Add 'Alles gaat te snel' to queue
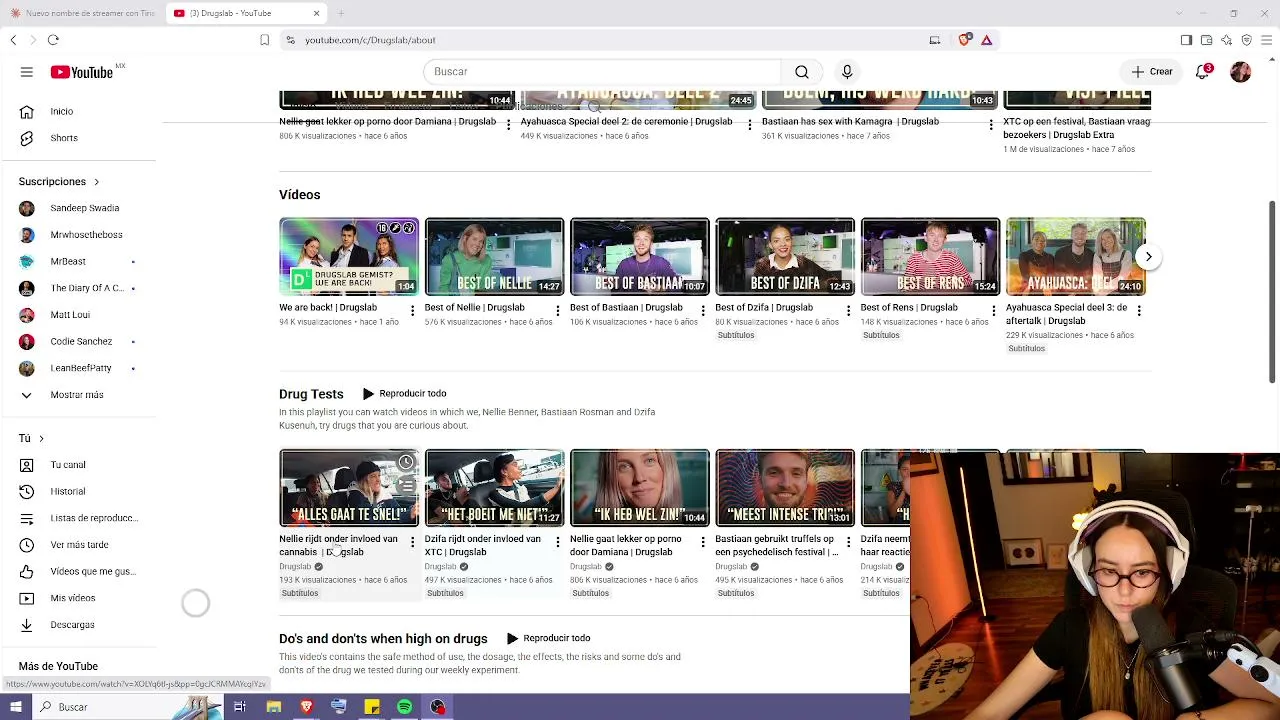Viewport: 1280px width, 720px height. pos(406,486)
